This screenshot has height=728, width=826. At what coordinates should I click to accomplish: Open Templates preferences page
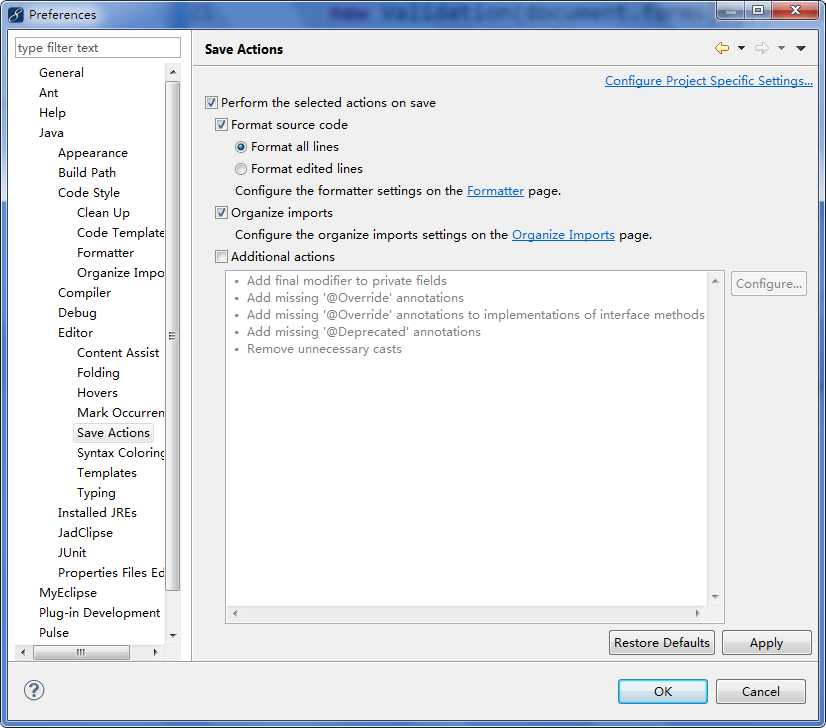(x=107, y=473)
